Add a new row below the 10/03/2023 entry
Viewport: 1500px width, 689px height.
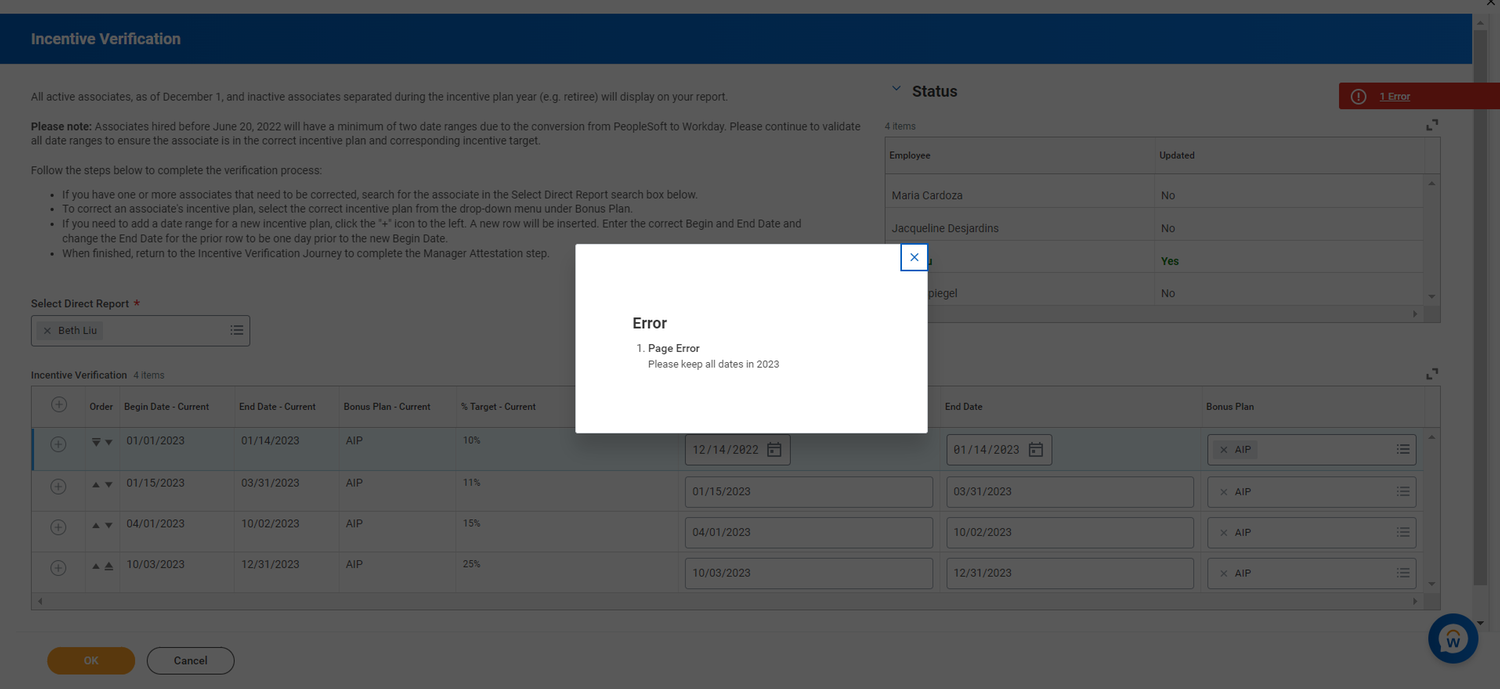pos(58,567)
